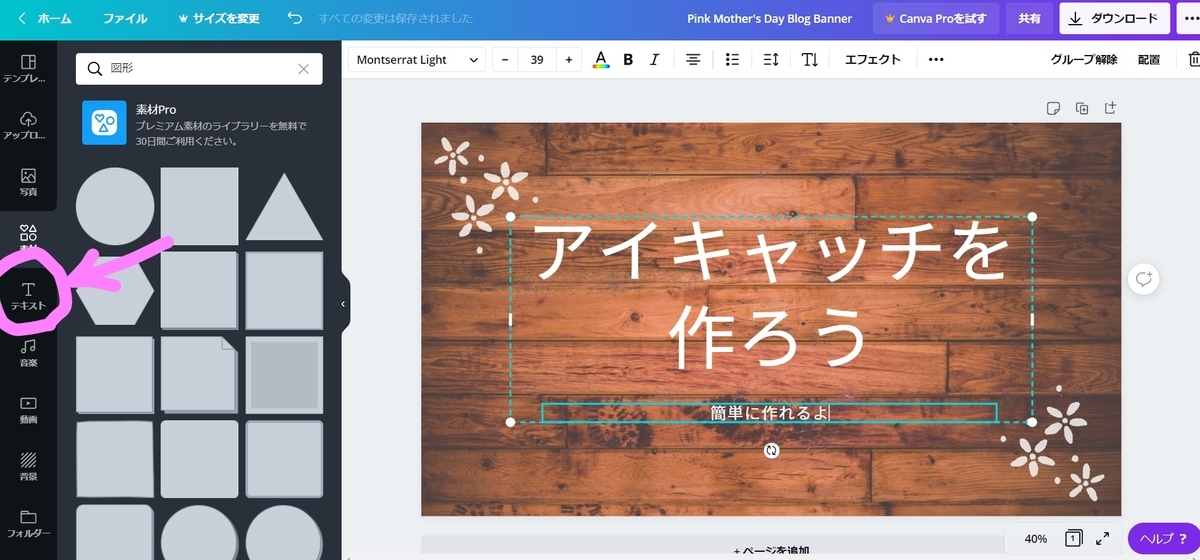Open the top-right more options menu
The height and width of the screenshot is (560, 1200).
pyautogui.click(x=1187, y=18)
